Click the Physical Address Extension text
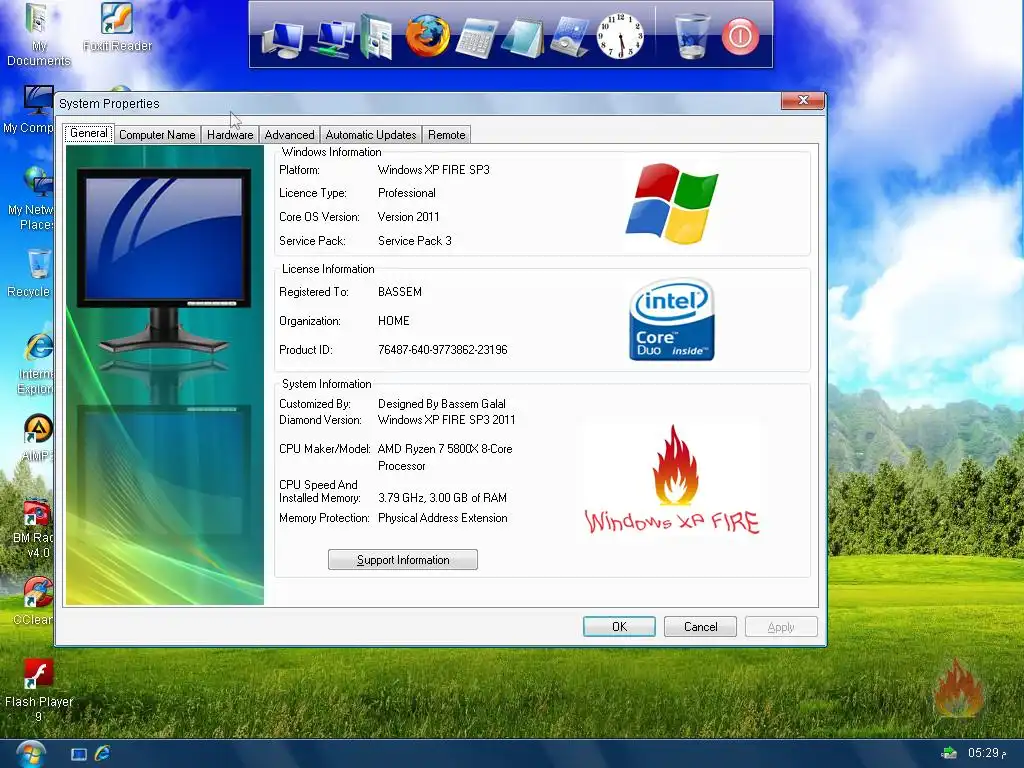This screenshot has width=1024, height=768. (x=442, y=518)
